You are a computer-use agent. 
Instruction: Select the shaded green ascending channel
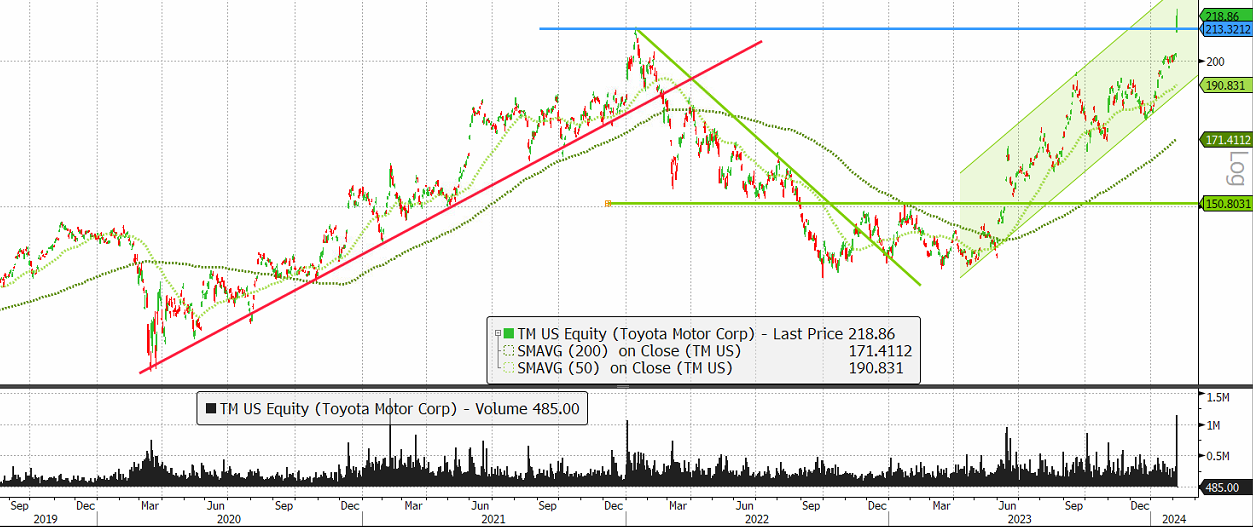(1079, 140)
